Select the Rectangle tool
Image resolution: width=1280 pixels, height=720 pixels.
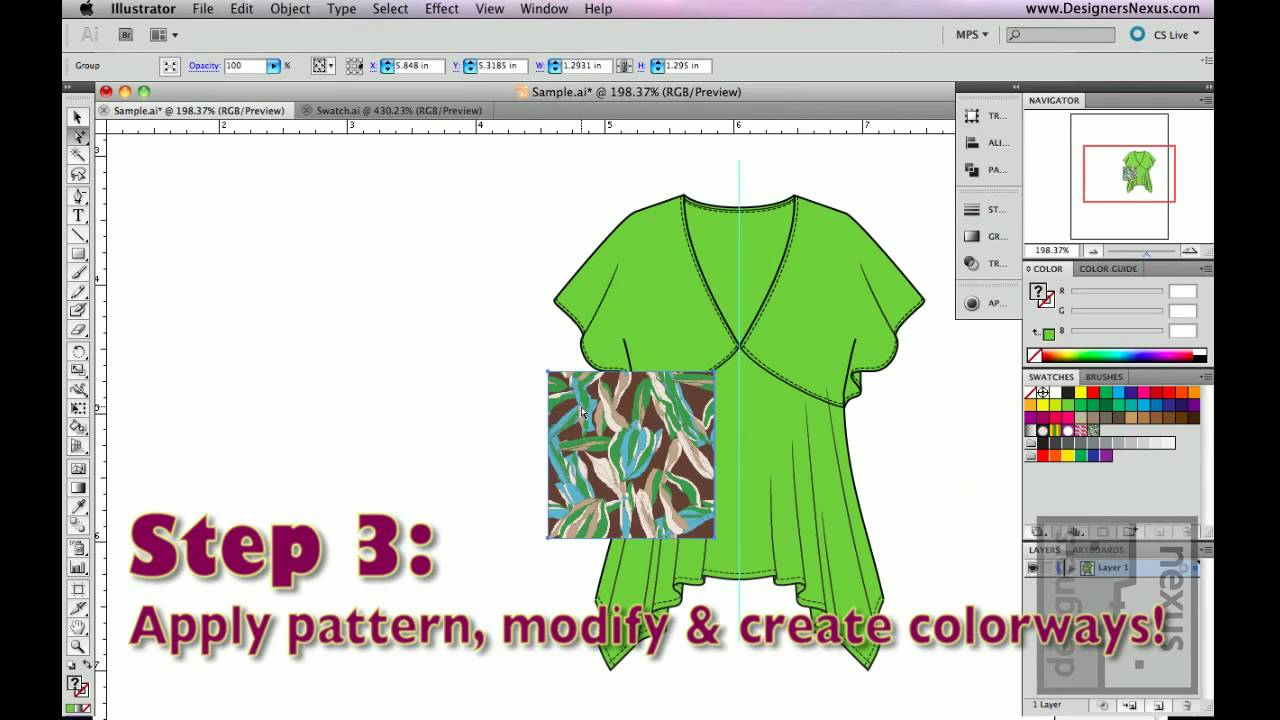(78, 254)
